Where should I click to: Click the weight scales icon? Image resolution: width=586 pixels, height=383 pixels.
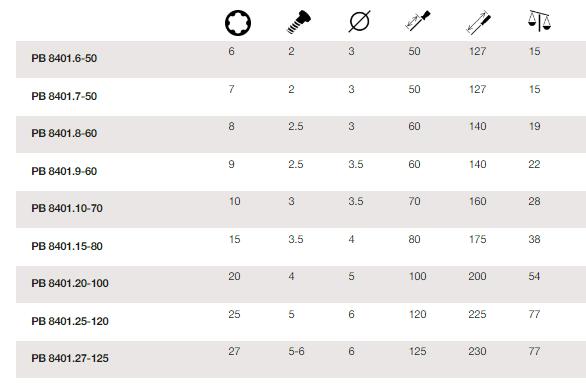pos(539,21)
